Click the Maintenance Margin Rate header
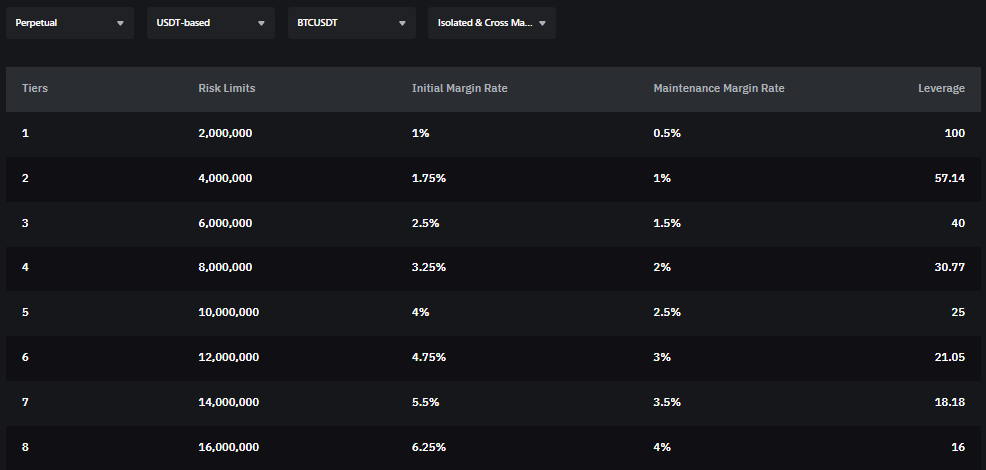The width and height of the screenshot is (986, 470). pos(718,88)
